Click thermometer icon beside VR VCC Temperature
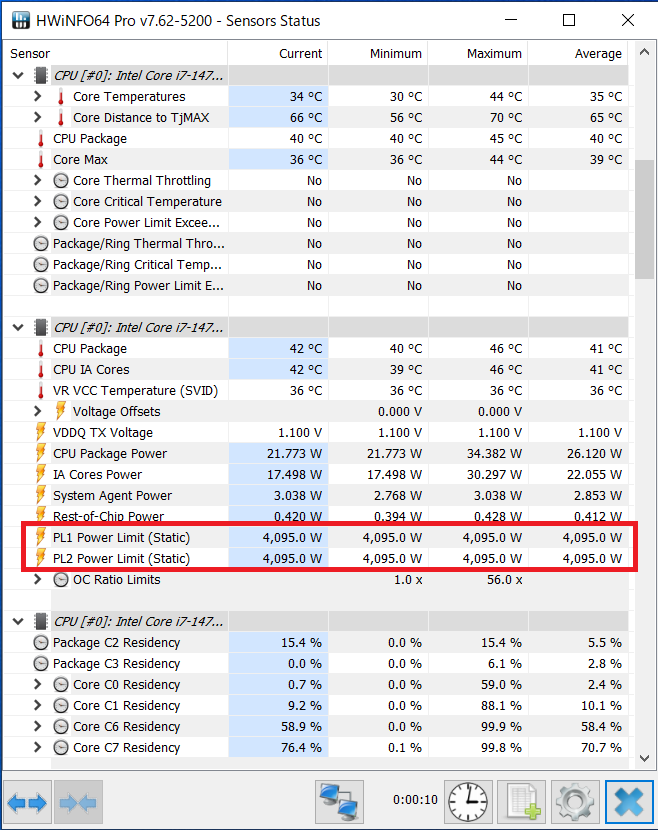The image size is (658, 830). pos(41,391)
